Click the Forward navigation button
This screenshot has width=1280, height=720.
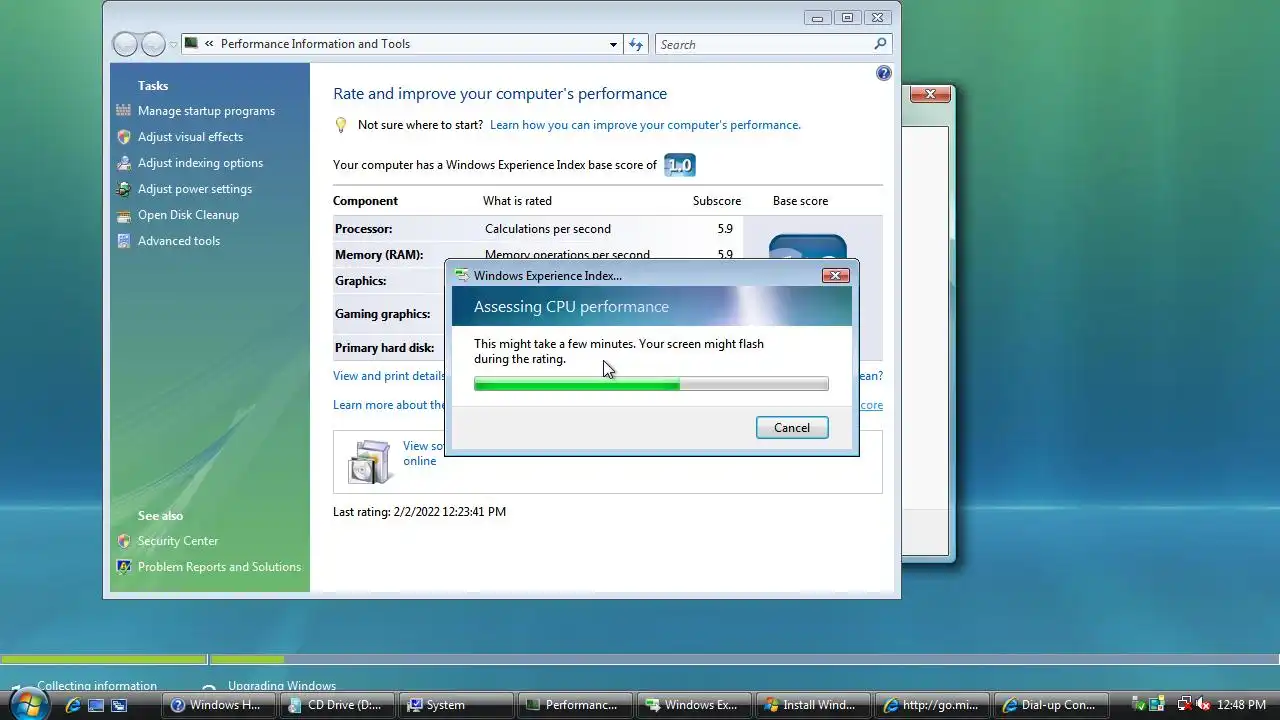pos(153,44)
